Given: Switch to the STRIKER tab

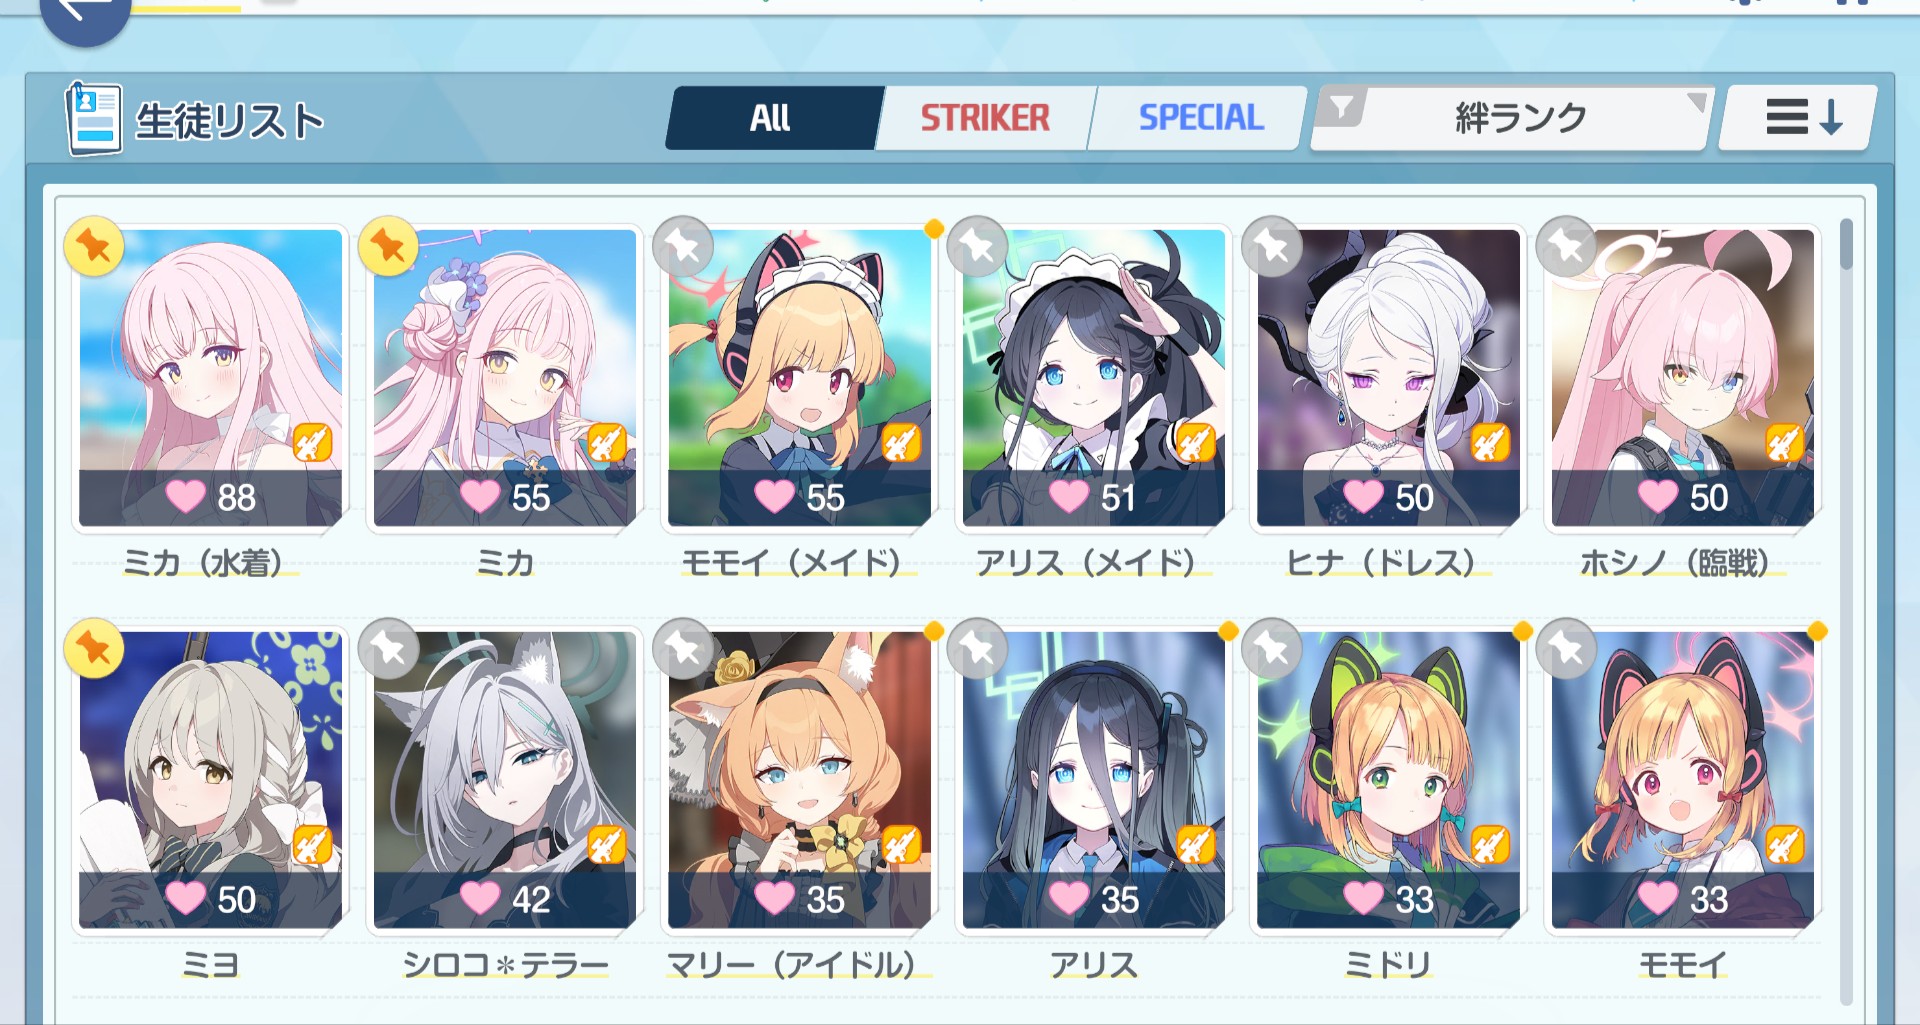Looking at the screenshot, I should (985, 118).
